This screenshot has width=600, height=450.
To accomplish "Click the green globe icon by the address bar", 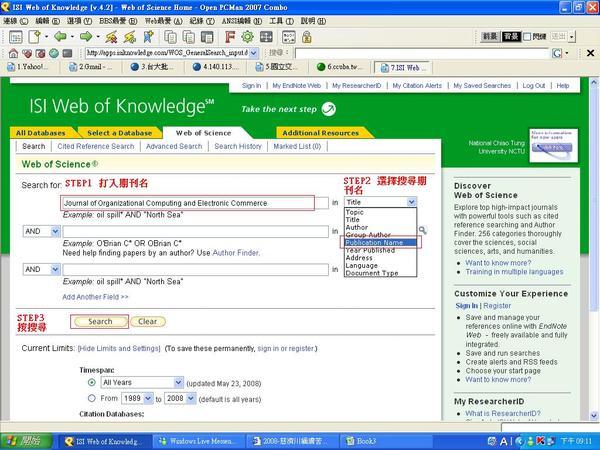I will tap(54, 53).
